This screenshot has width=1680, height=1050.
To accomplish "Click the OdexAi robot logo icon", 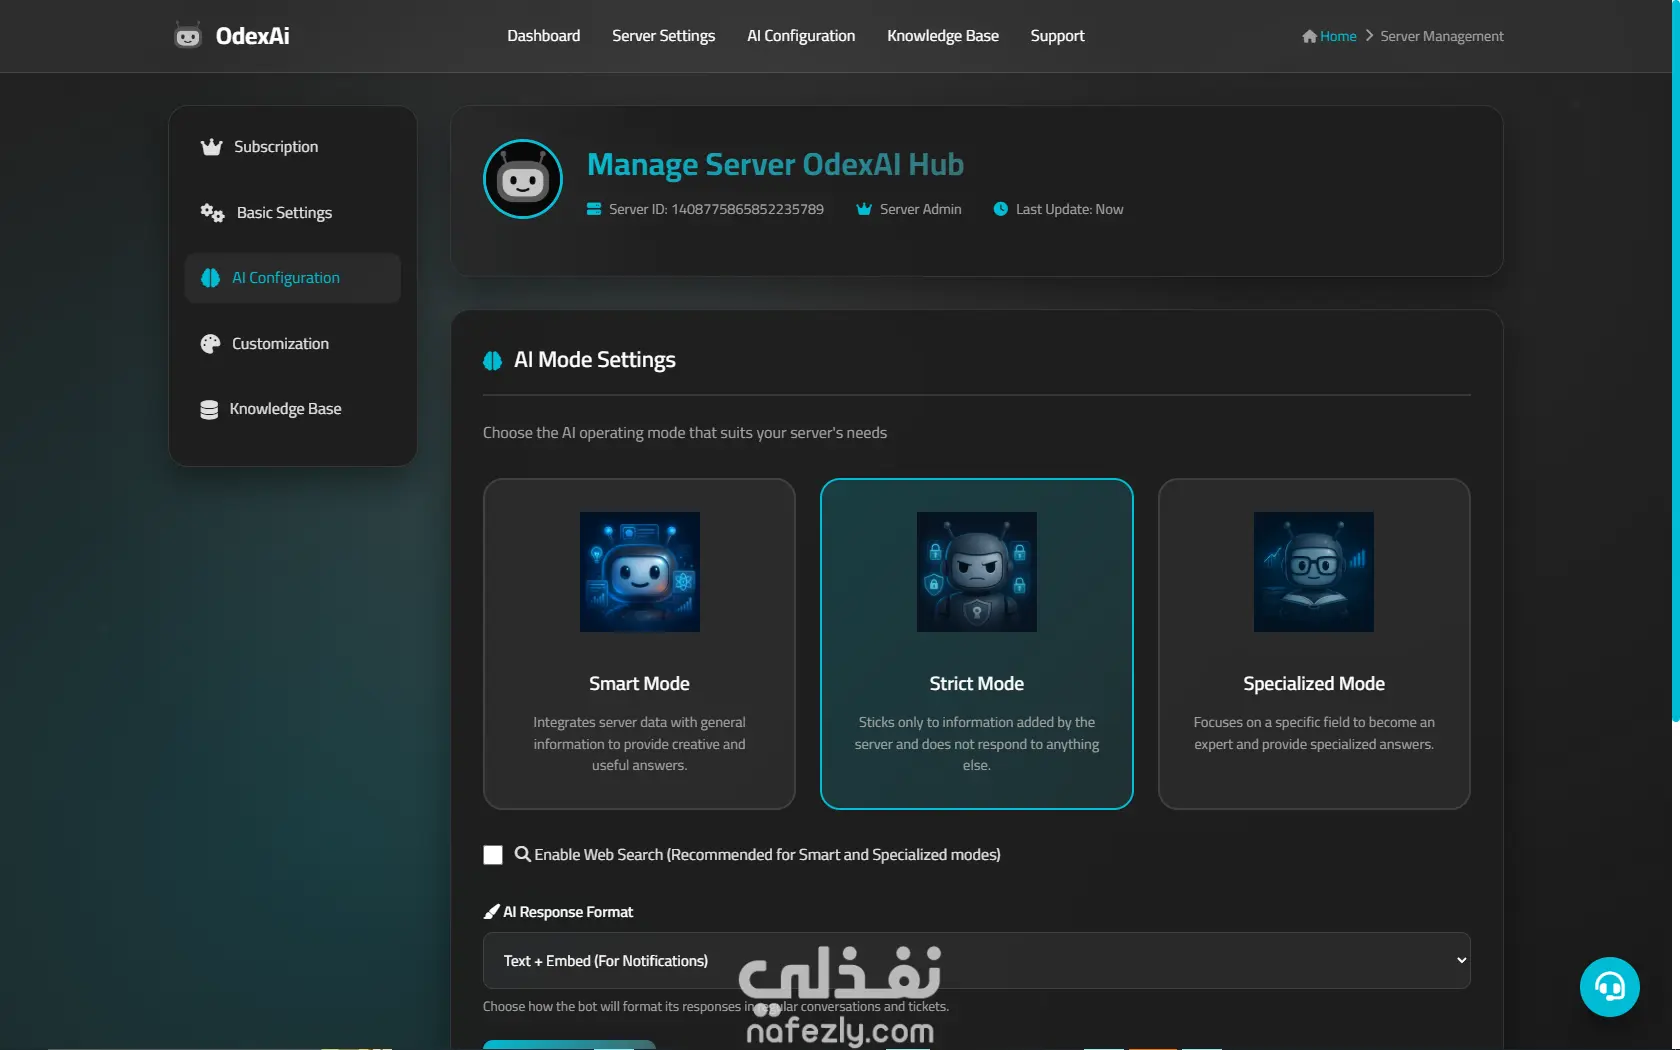I will point(187,36).
